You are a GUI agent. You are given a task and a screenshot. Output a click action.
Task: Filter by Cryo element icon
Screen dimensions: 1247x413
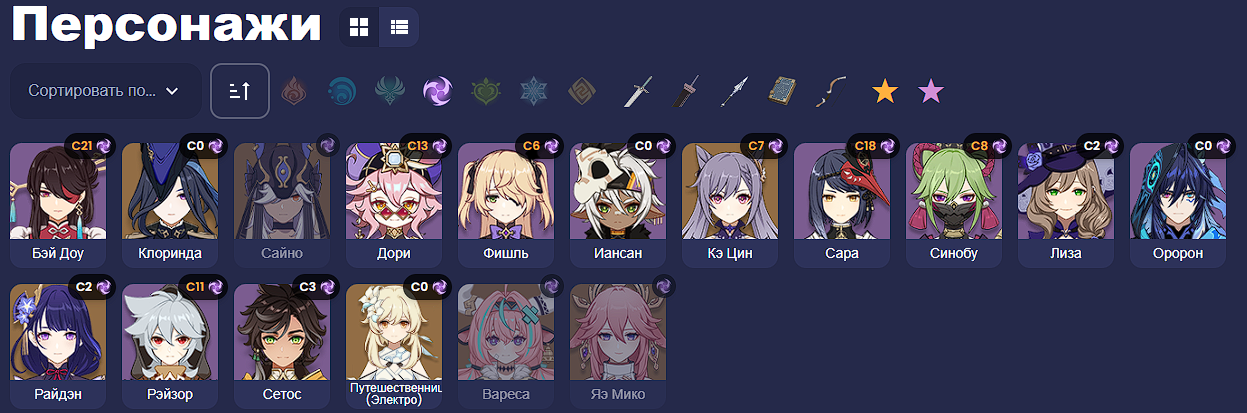tap(534, 92)
